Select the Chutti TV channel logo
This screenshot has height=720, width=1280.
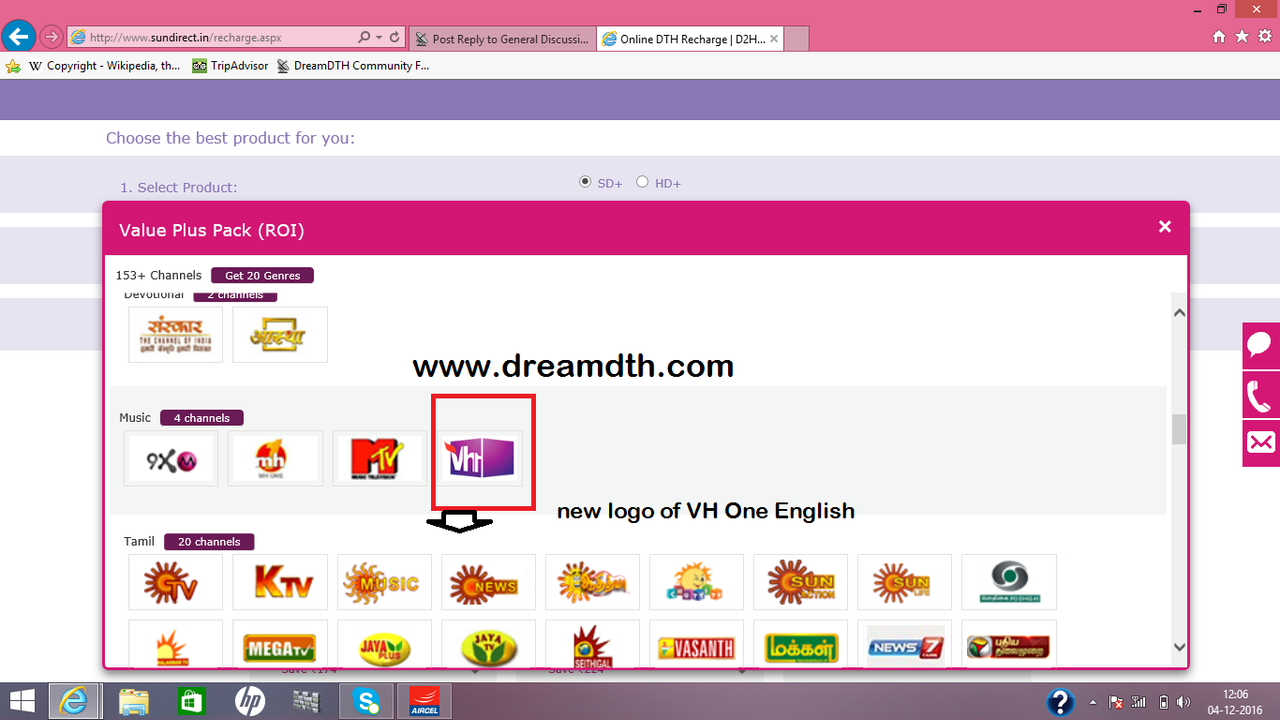696,582
